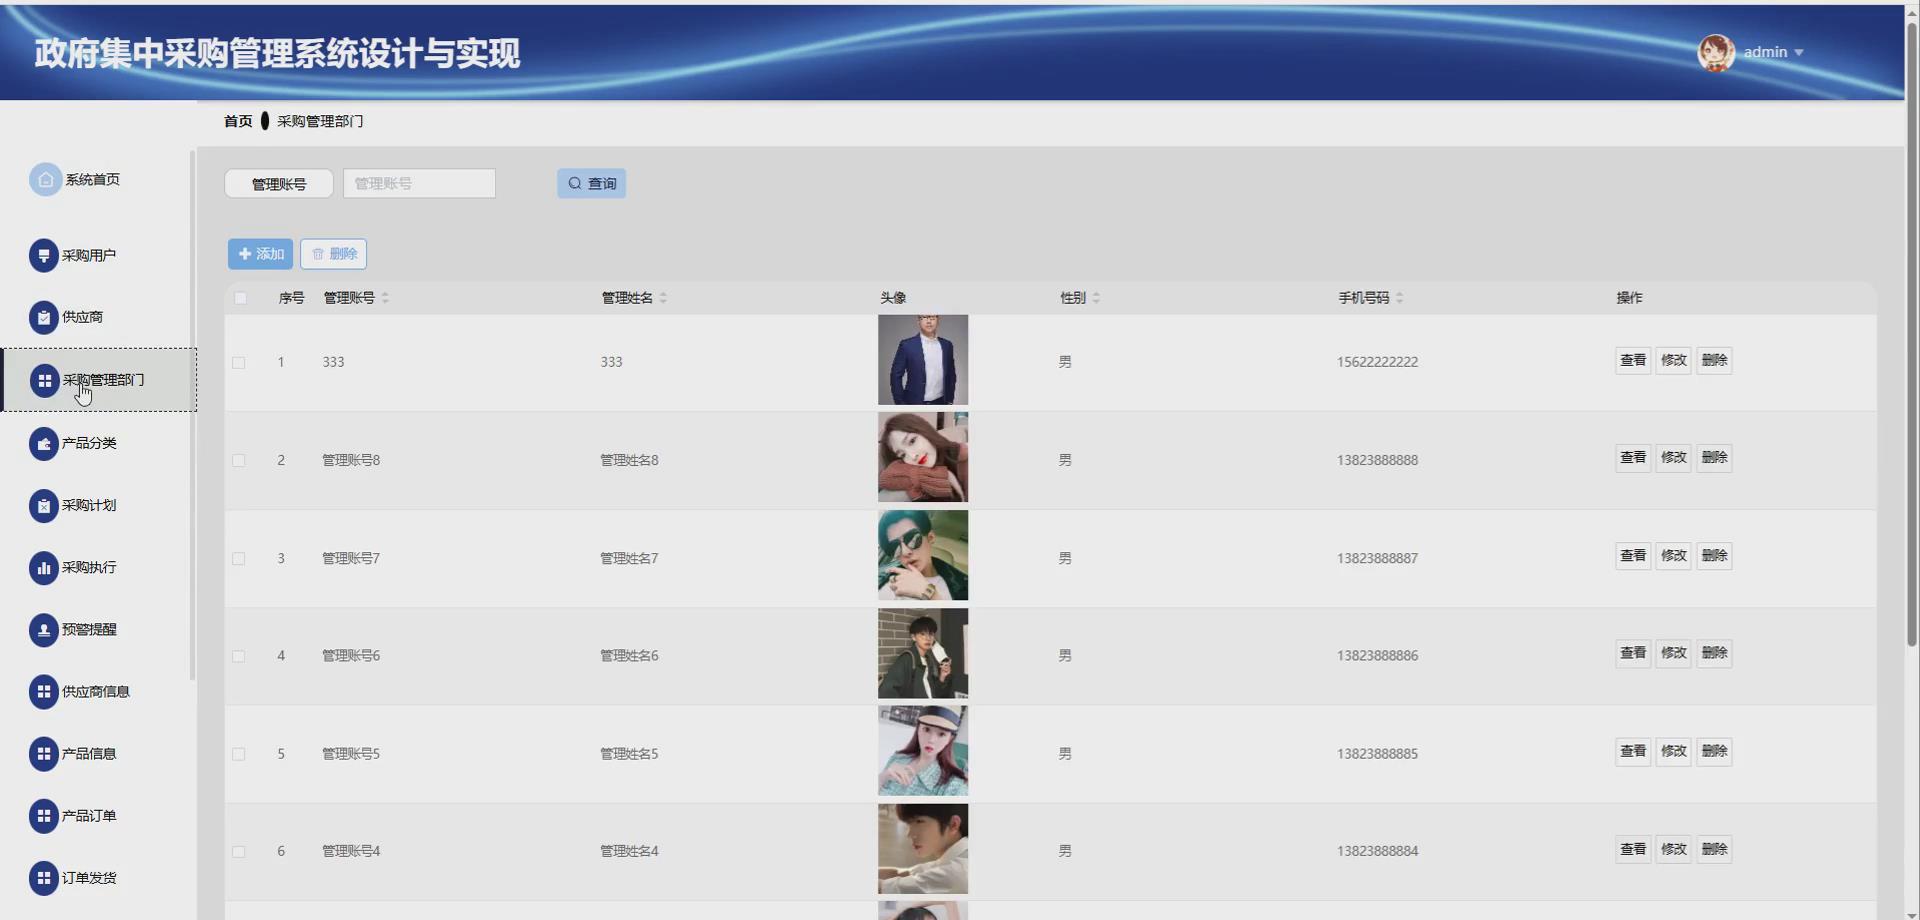Viewport: 1920px width, 920px height.
Task: Check the row for 管理账号6
Action: [238, 656]
